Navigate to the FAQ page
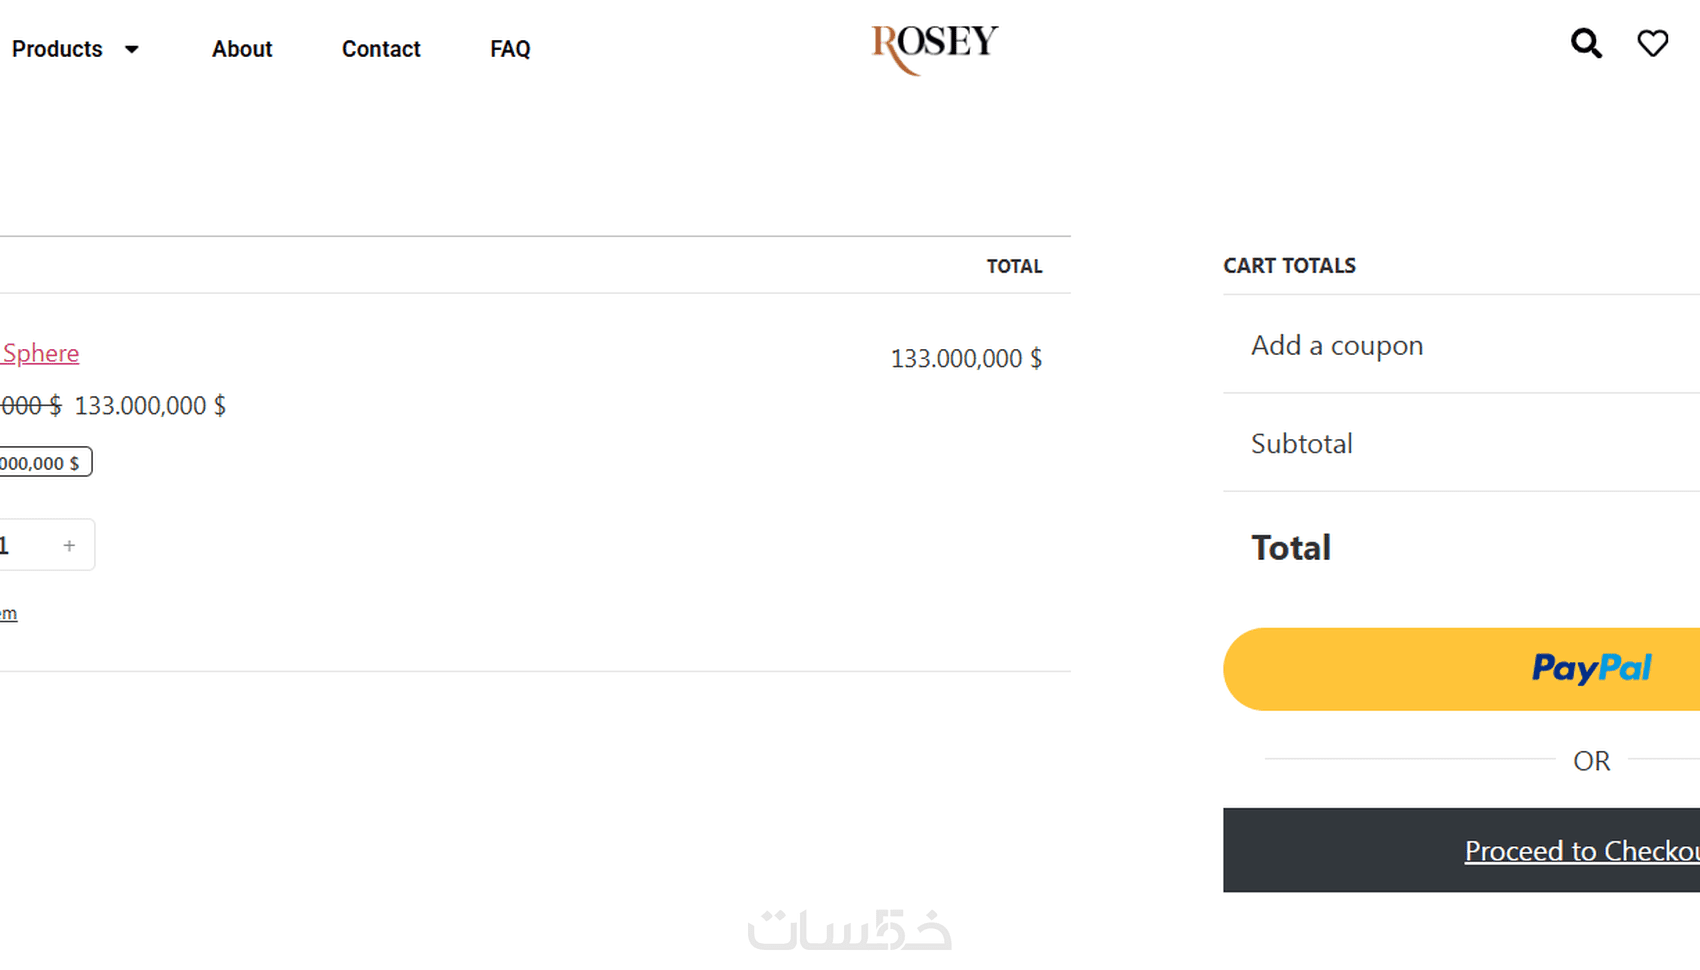The image size is (1700, 970). click(510, 49)
